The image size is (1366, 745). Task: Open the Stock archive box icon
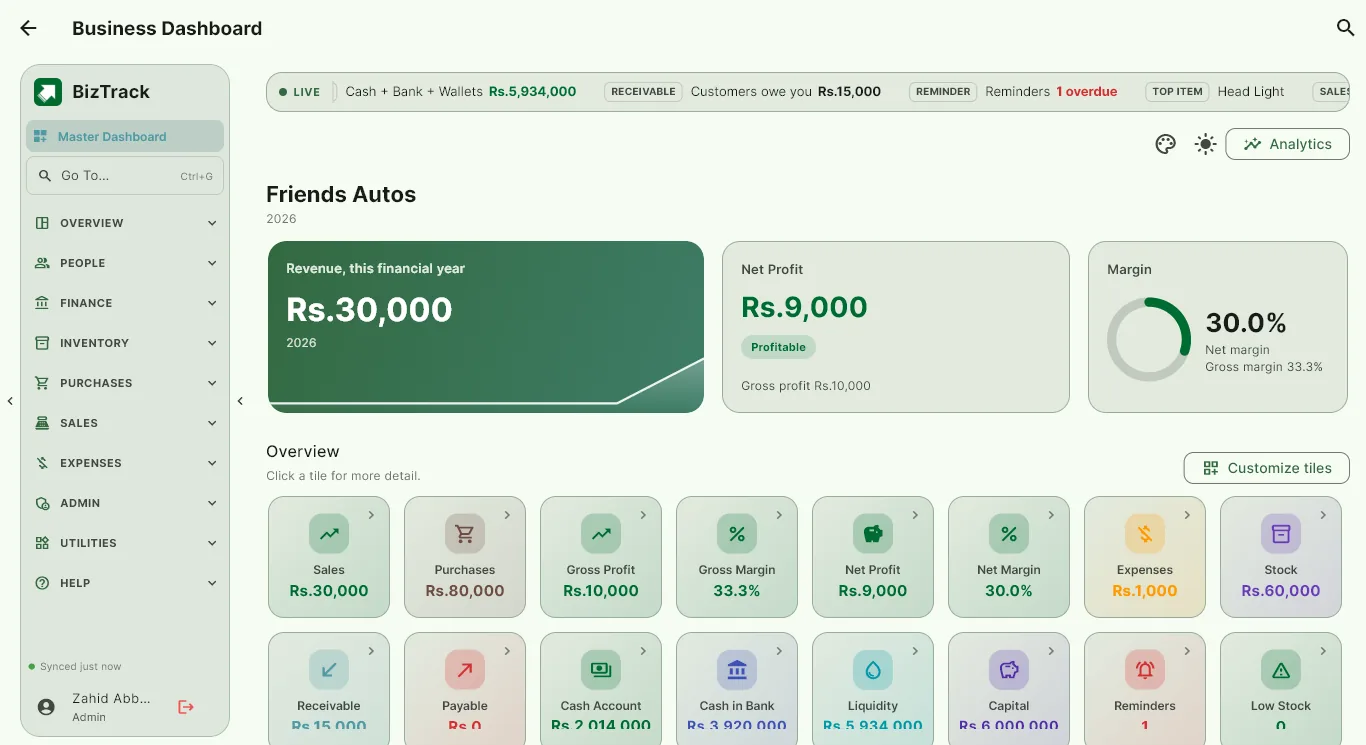point(1281,534)
